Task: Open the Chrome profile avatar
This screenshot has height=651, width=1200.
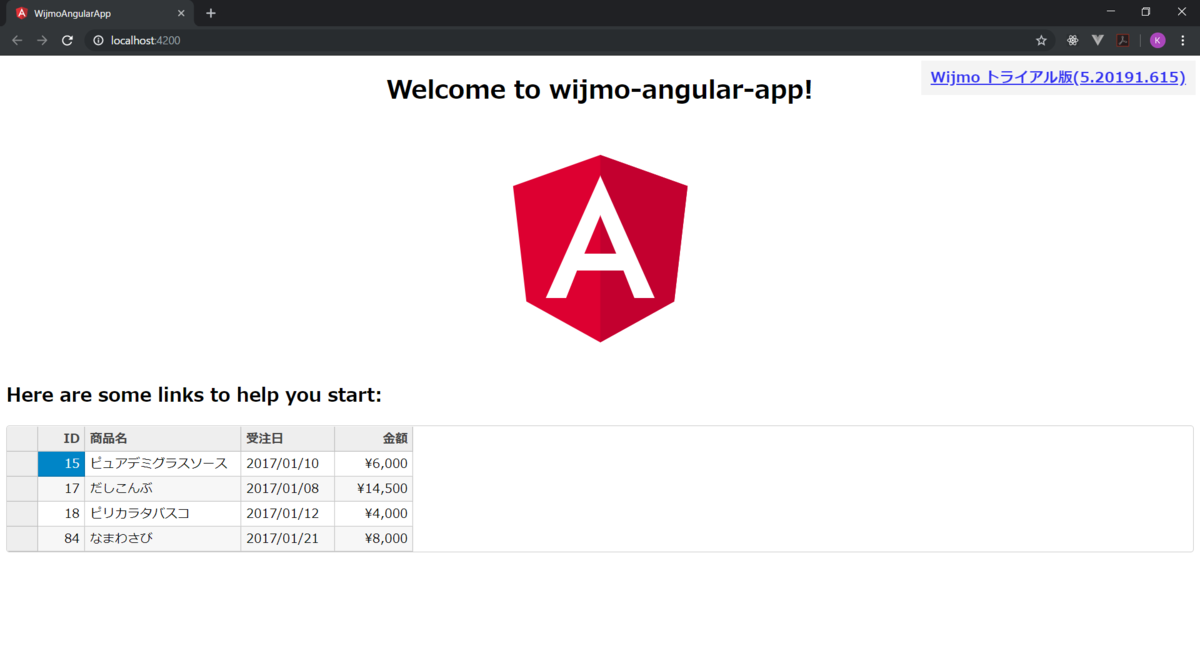Action: 1158,40
